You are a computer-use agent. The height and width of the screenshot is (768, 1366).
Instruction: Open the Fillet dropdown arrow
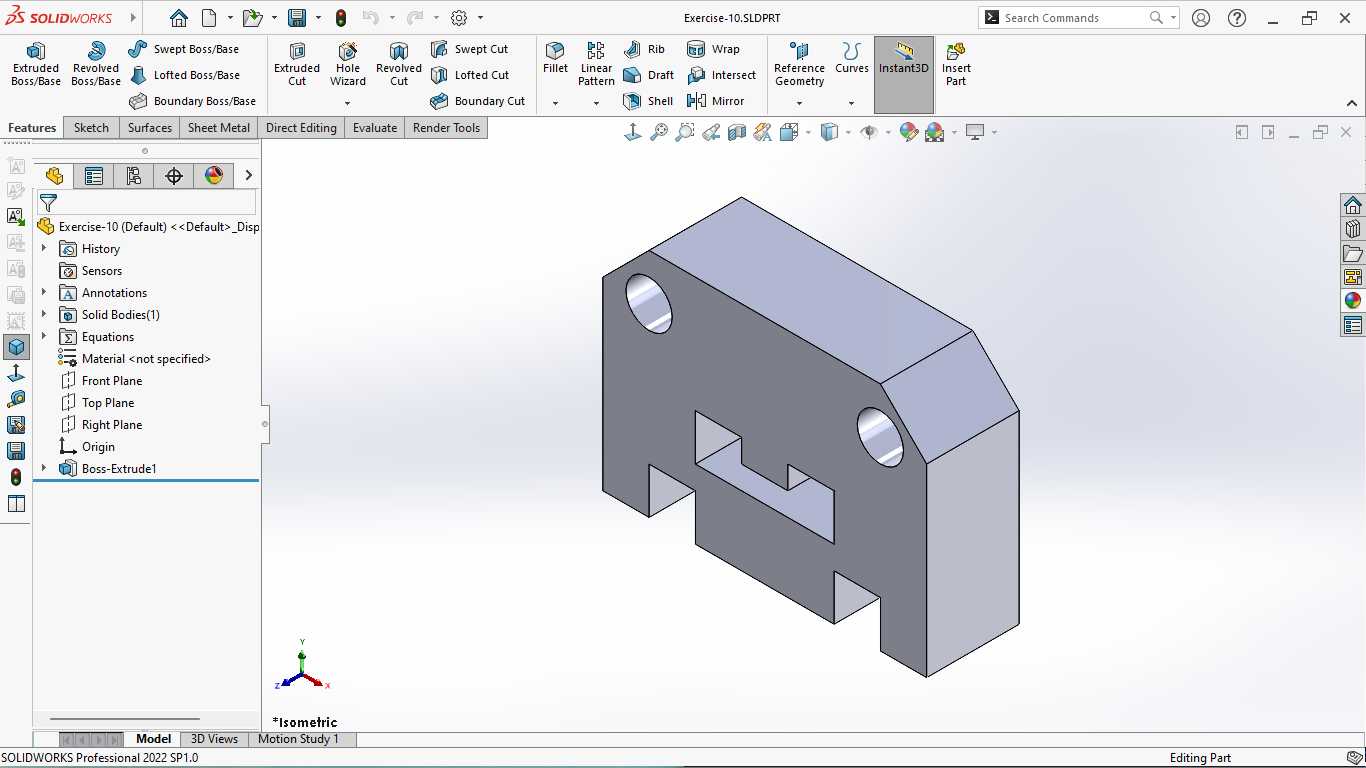pos(555,103)
